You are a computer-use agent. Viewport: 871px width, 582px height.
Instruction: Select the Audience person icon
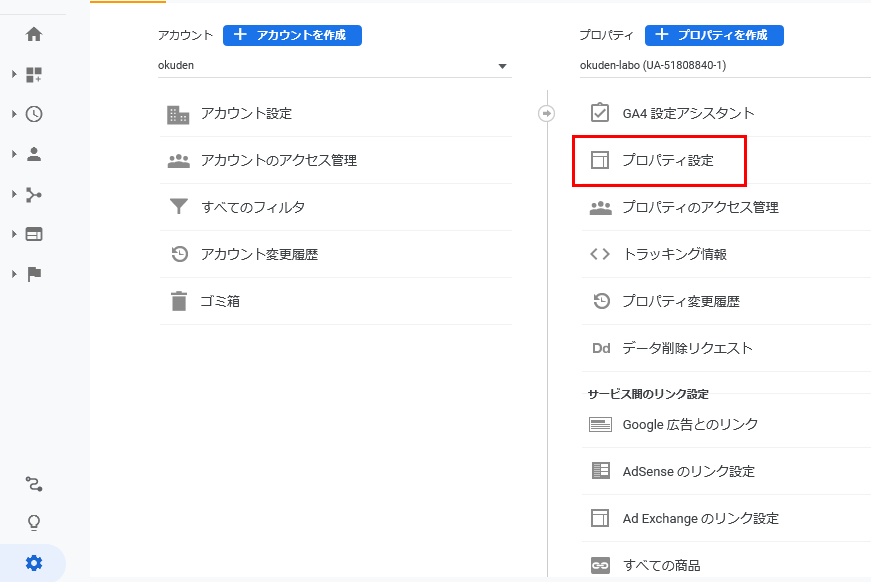34,154
